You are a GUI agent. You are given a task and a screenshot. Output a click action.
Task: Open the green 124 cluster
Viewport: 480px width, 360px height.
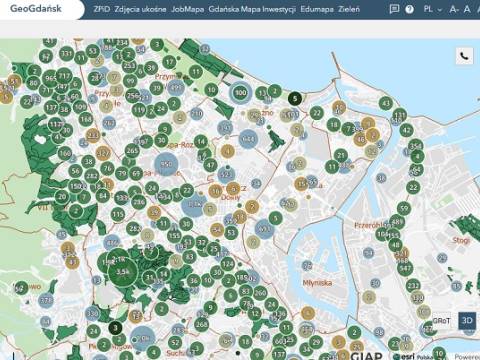coord(227,264)
